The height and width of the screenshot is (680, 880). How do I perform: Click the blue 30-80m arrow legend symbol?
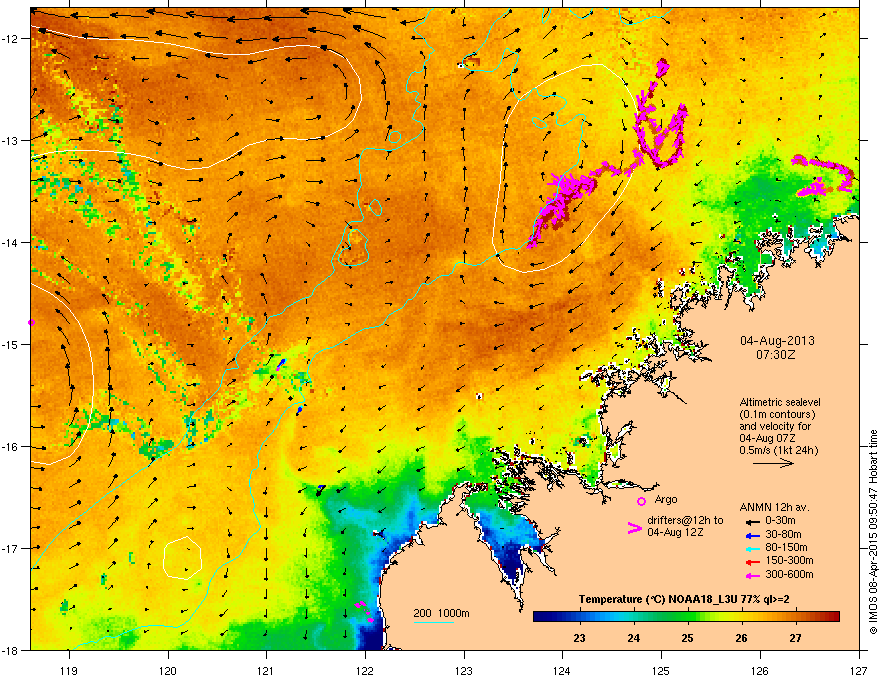click(x=753, y=536)
